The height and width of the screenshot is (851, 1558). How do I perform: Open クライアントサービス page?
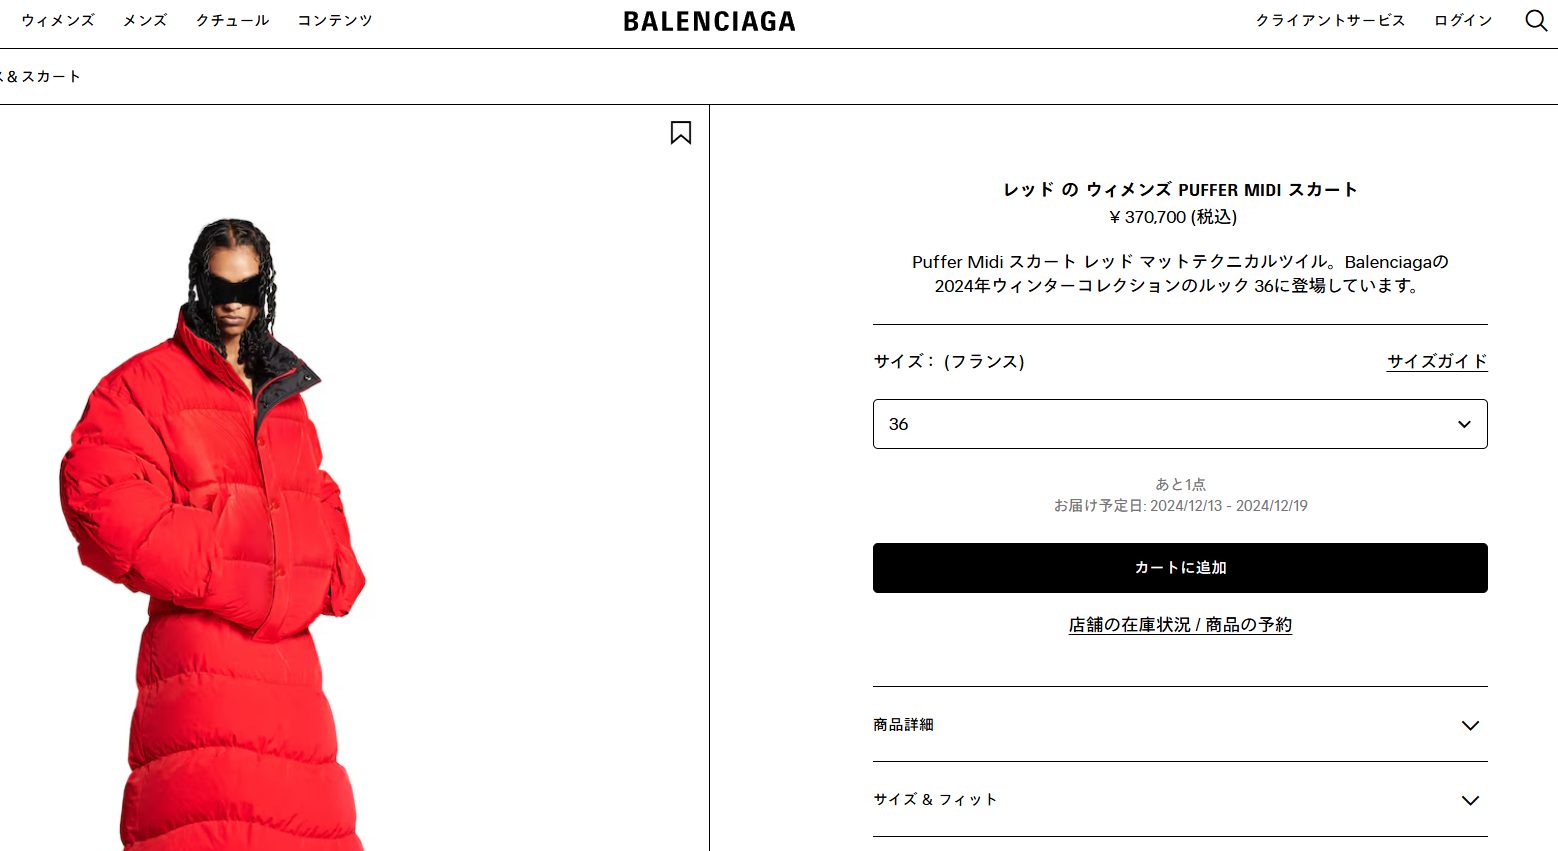click(x=1330, y=20)
